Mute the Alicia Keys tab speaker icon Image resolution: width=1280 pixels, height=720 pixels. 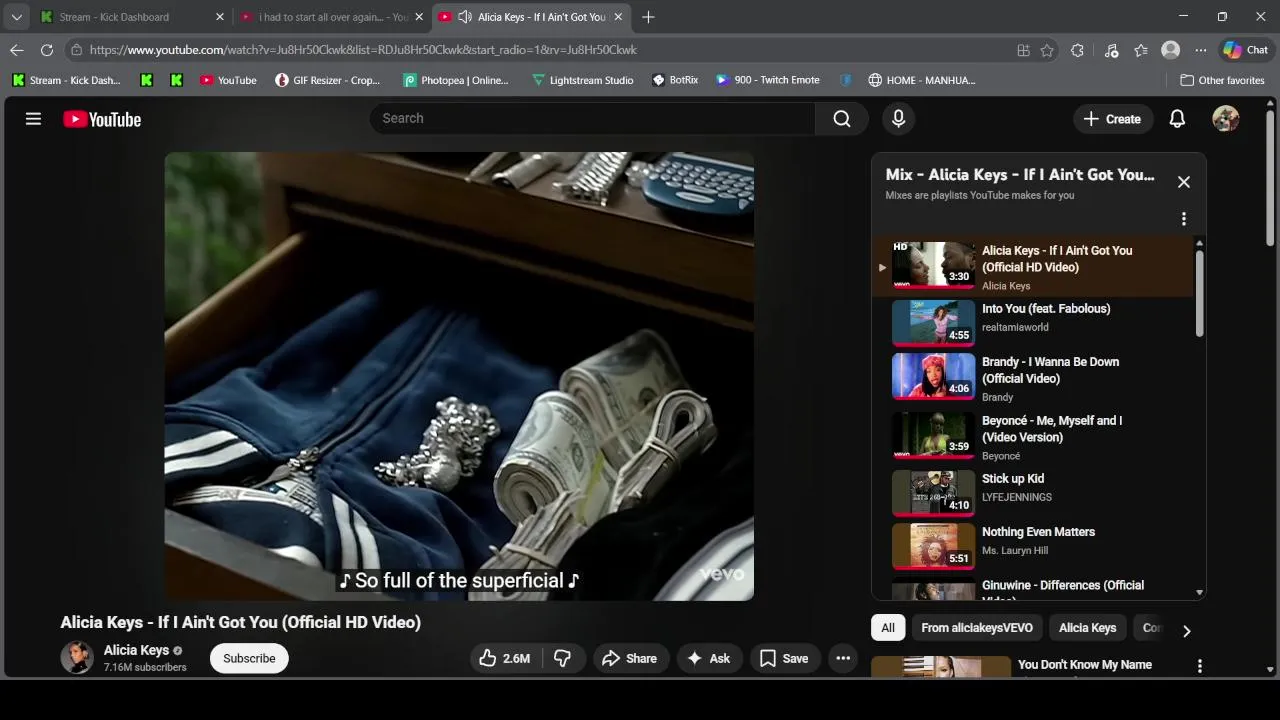[465, 17]
